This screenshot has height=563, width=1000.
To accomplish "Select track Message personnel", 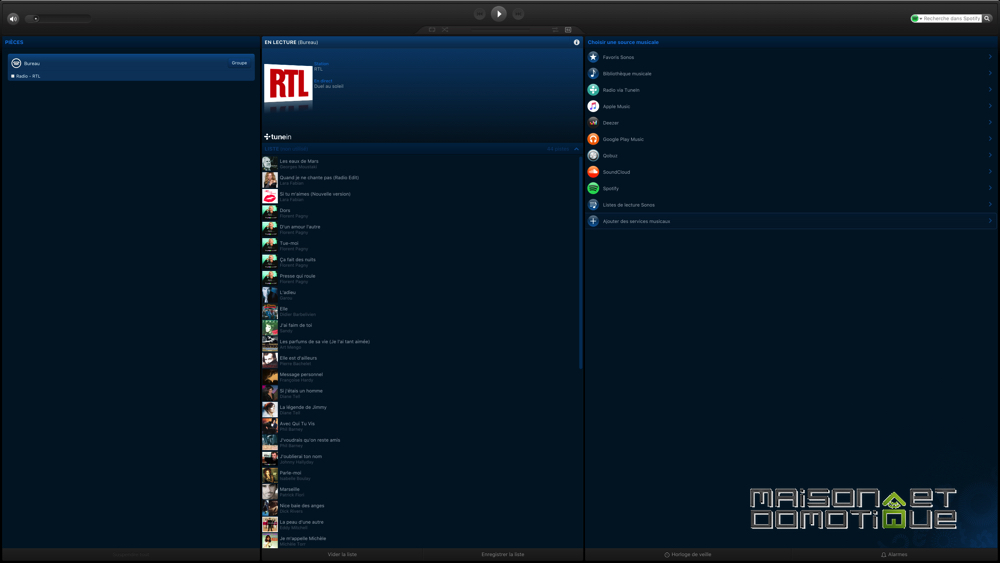I will (421, 377).
